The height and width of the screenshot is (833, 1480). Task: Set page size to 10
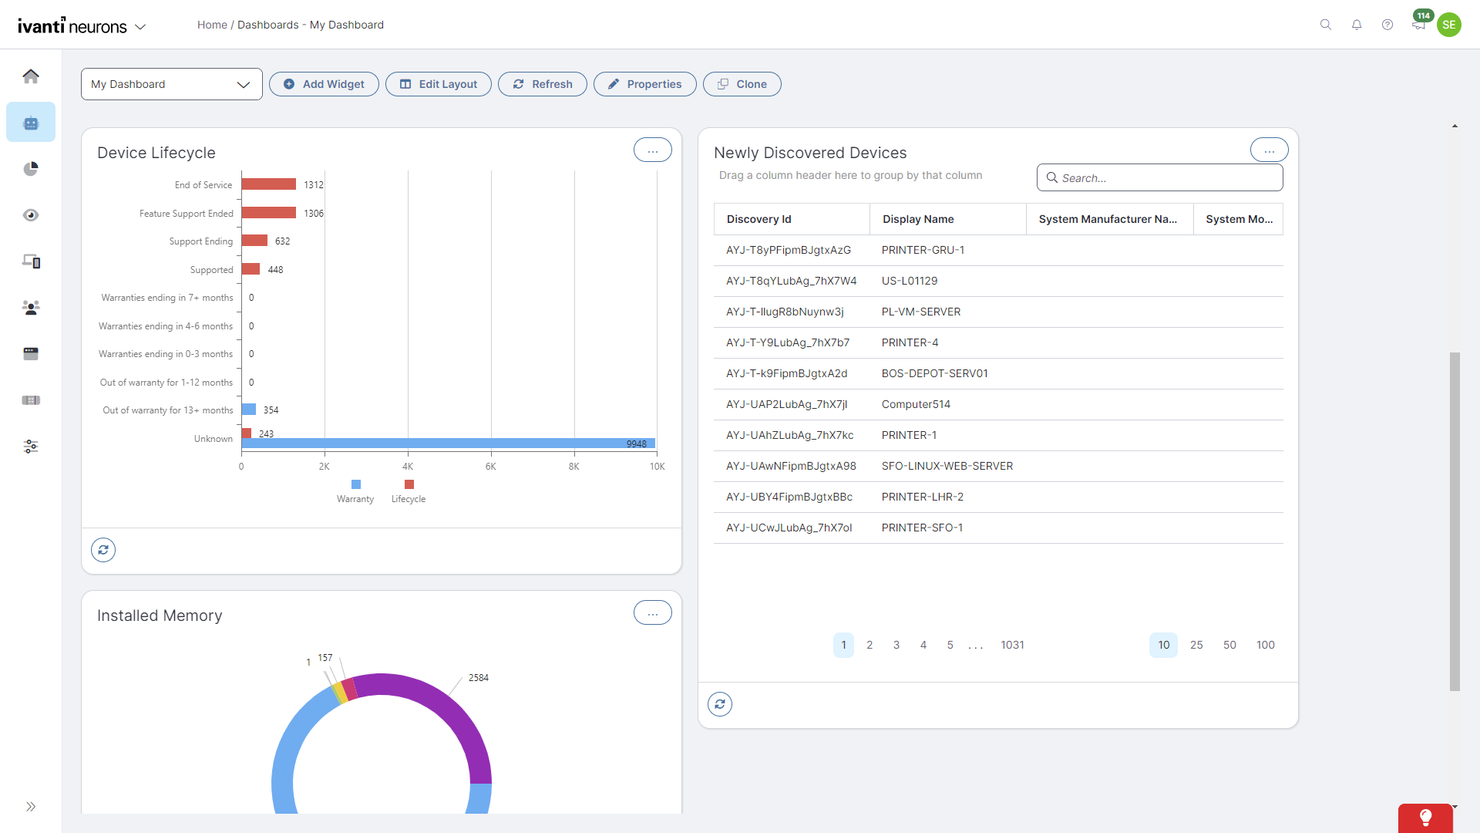pos(1163,645)
